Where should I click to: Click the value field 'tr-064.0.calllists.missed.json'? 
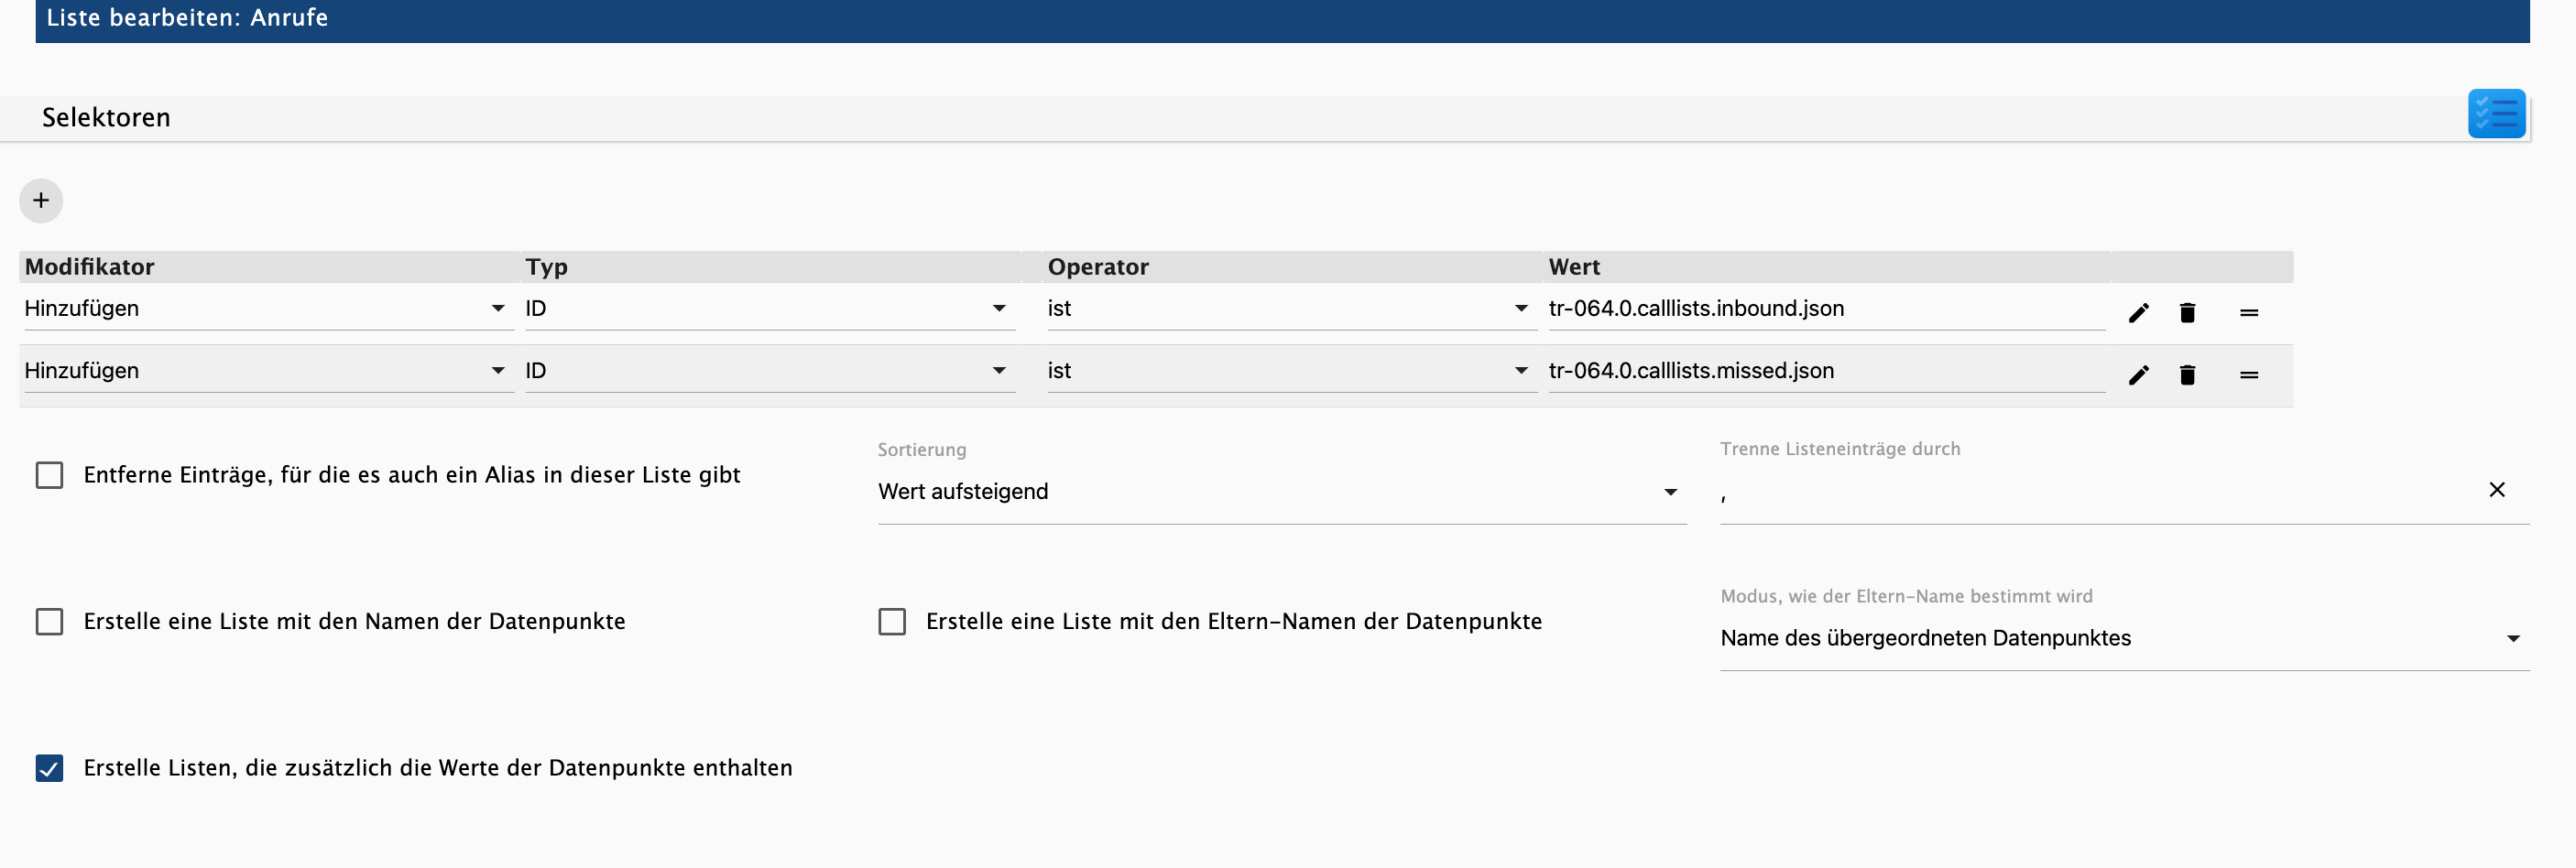pos(1826,371)
